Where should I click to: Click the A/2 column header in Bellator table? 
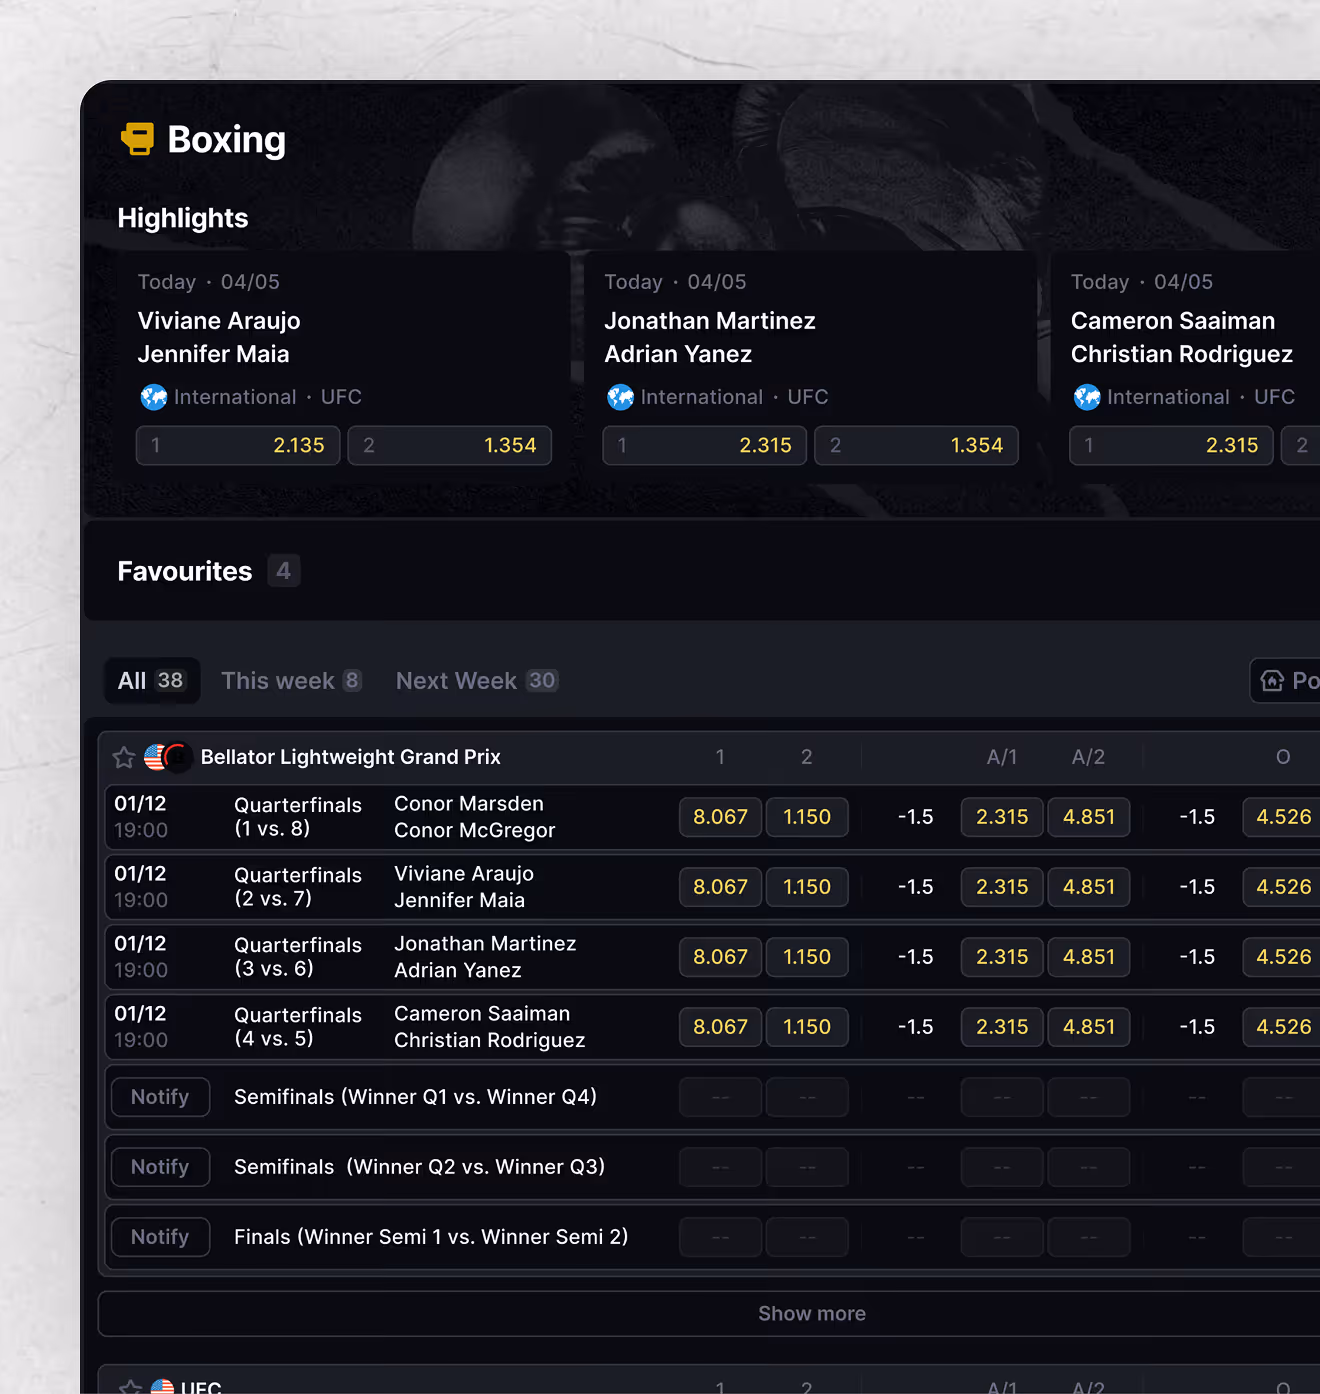point(1089,757)
